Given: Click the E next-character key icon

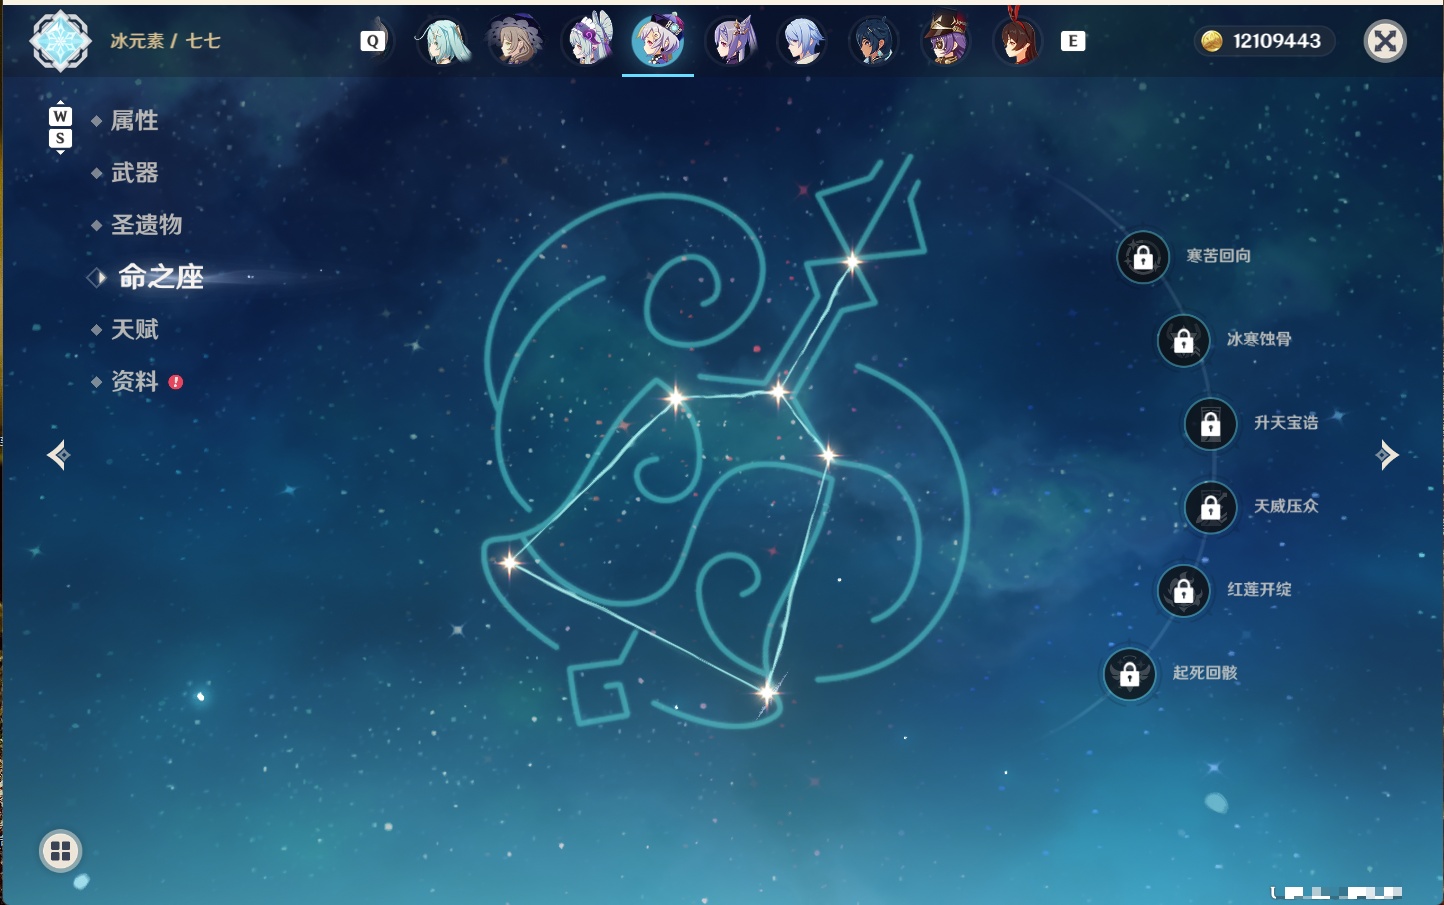Looking at the screenshot, I should click(x=1073, y=41).
